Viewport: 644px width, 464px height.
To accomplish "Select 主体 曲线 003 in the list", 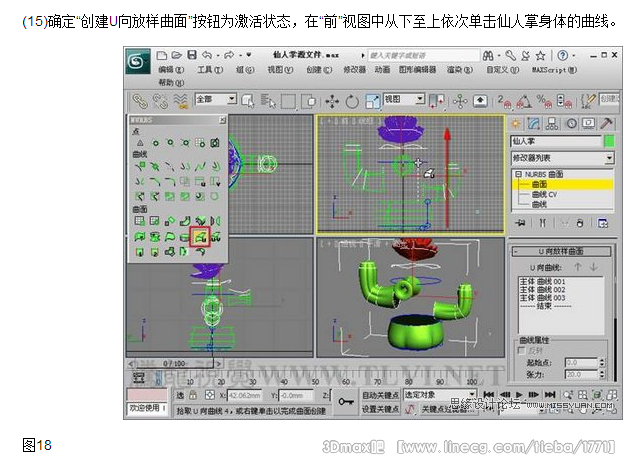I will [542, 298].
